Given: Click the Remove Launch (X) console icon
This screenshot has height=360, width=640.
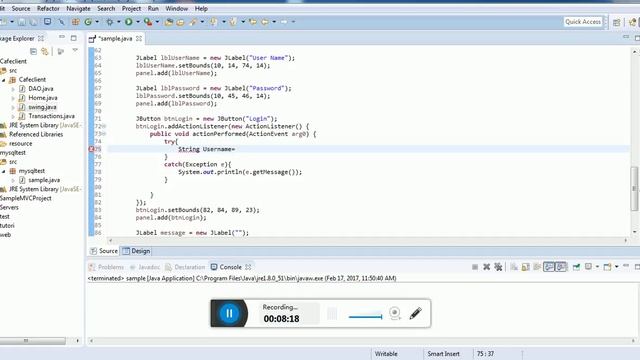Looking at the screenshot, I should coord(487,267).
